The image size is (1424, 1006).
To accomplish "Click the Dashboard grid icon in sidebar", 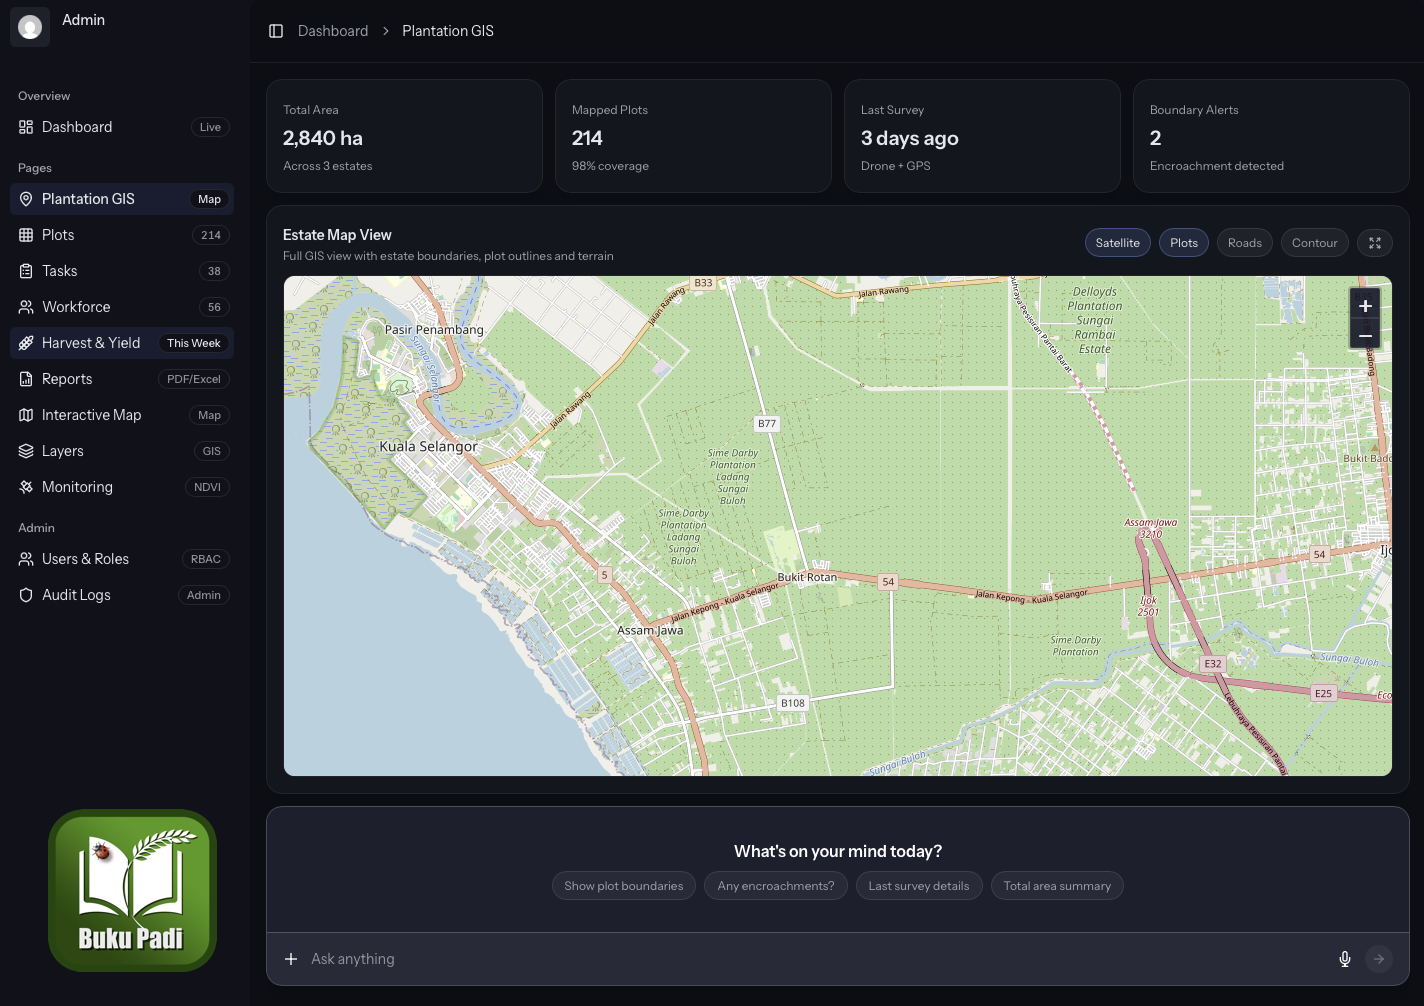I will point(26,127).
